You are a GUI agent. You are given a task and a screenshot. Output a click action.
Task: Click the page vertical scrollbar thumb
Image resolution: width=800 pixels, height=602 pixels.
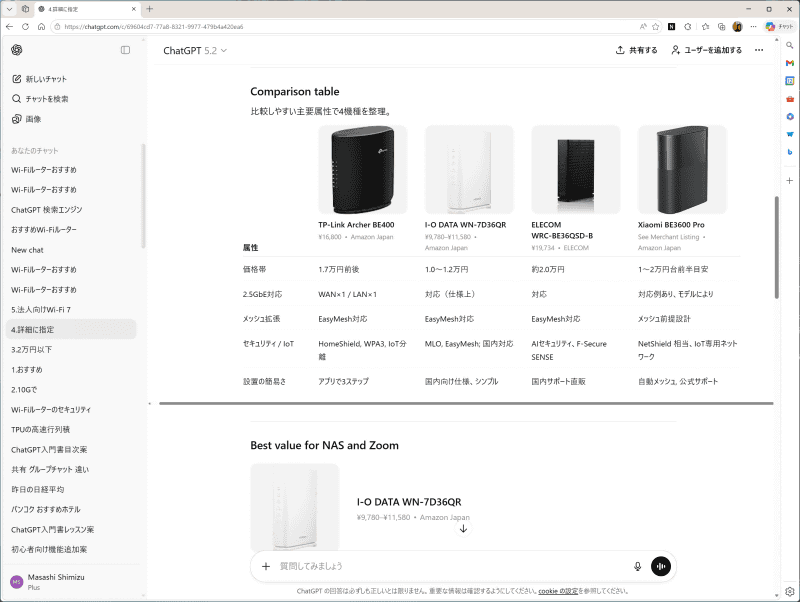(777, 247)
